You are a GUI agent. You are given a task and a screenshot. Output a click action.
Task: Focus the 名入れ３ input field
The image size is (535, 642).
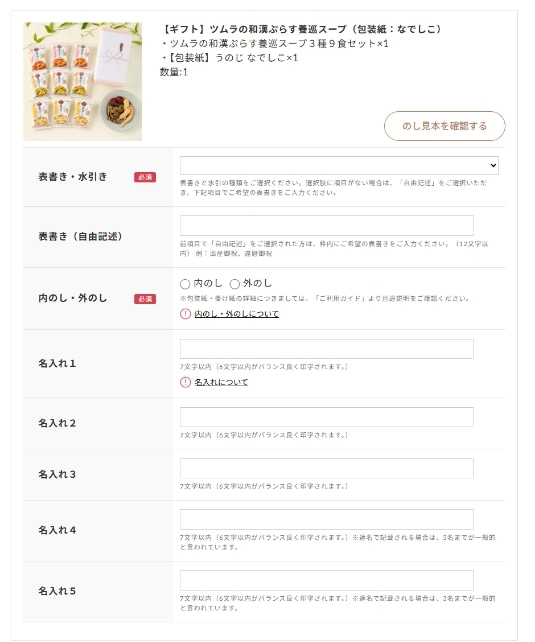click(327, 468)
